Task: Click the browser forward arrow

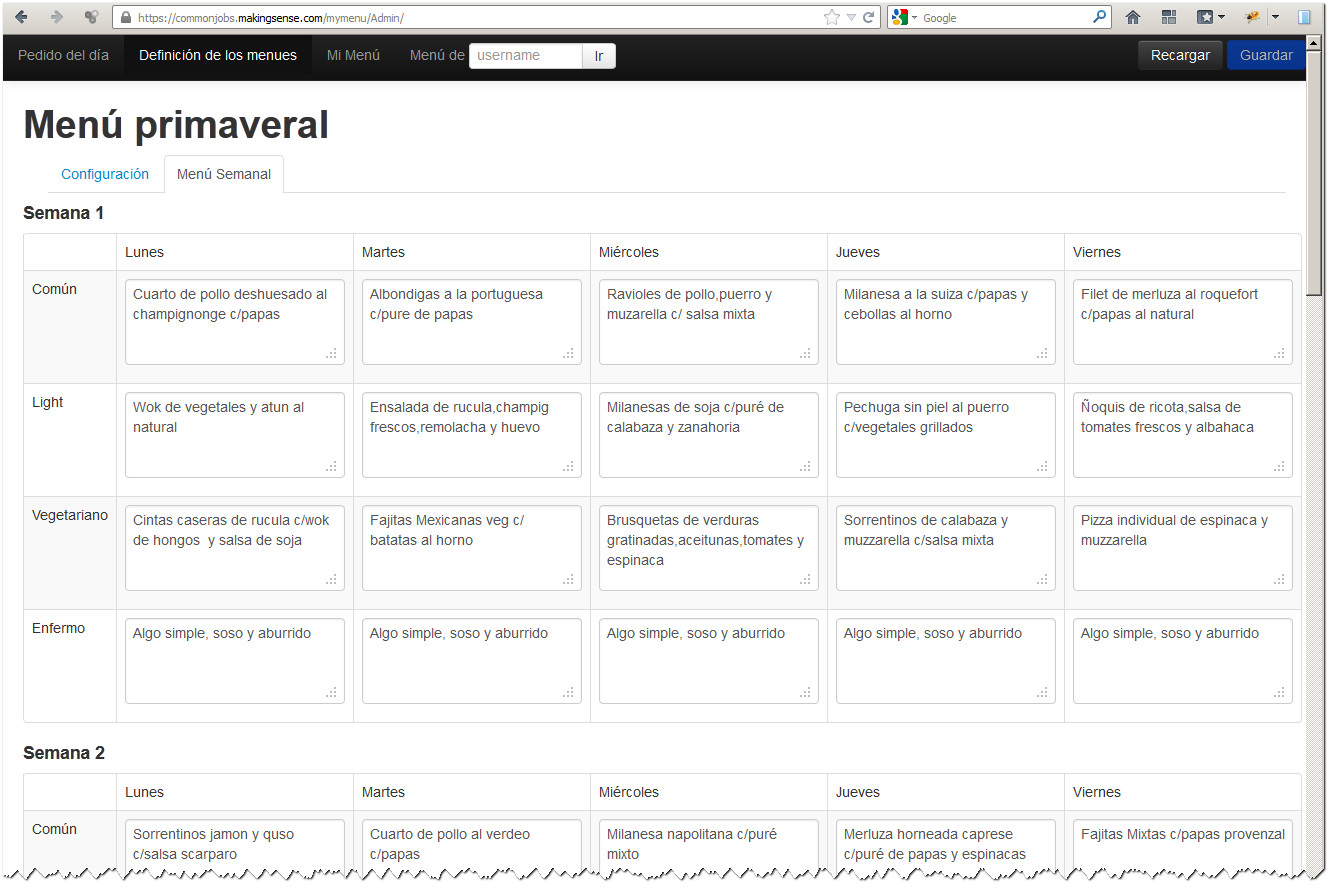Action: [x=56, y=17]
